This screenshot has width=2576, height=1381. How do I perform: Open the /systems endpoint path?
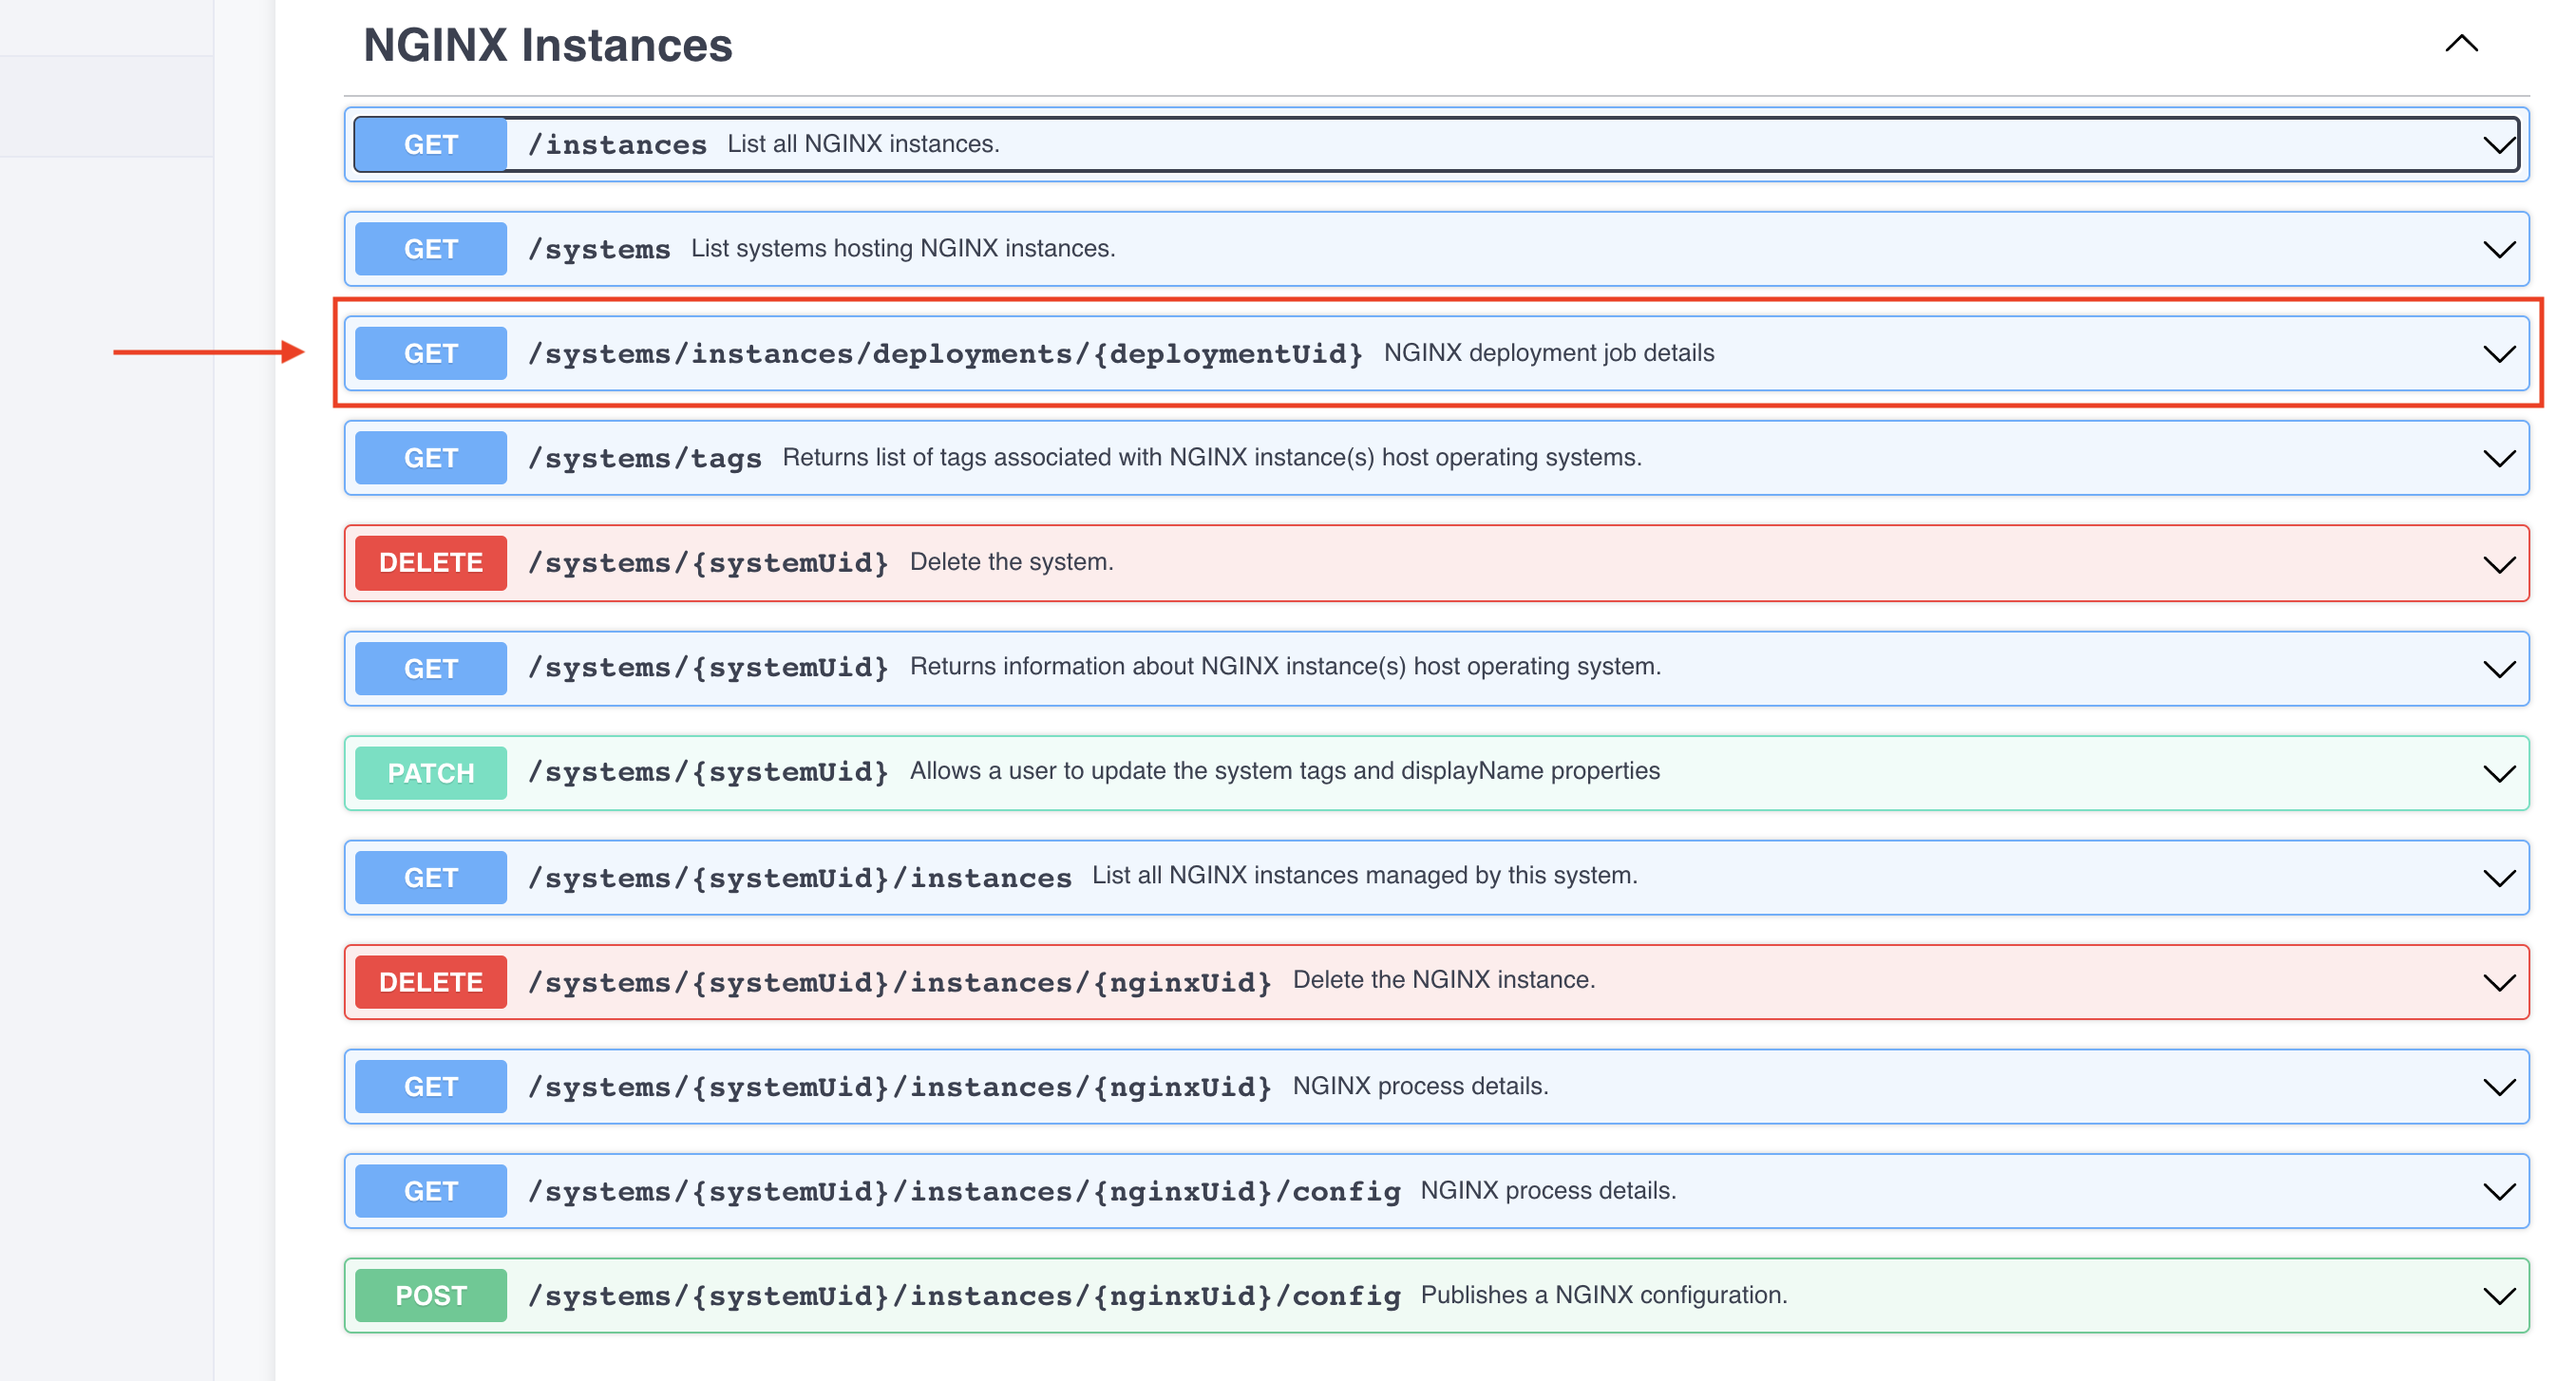[599, 249]
